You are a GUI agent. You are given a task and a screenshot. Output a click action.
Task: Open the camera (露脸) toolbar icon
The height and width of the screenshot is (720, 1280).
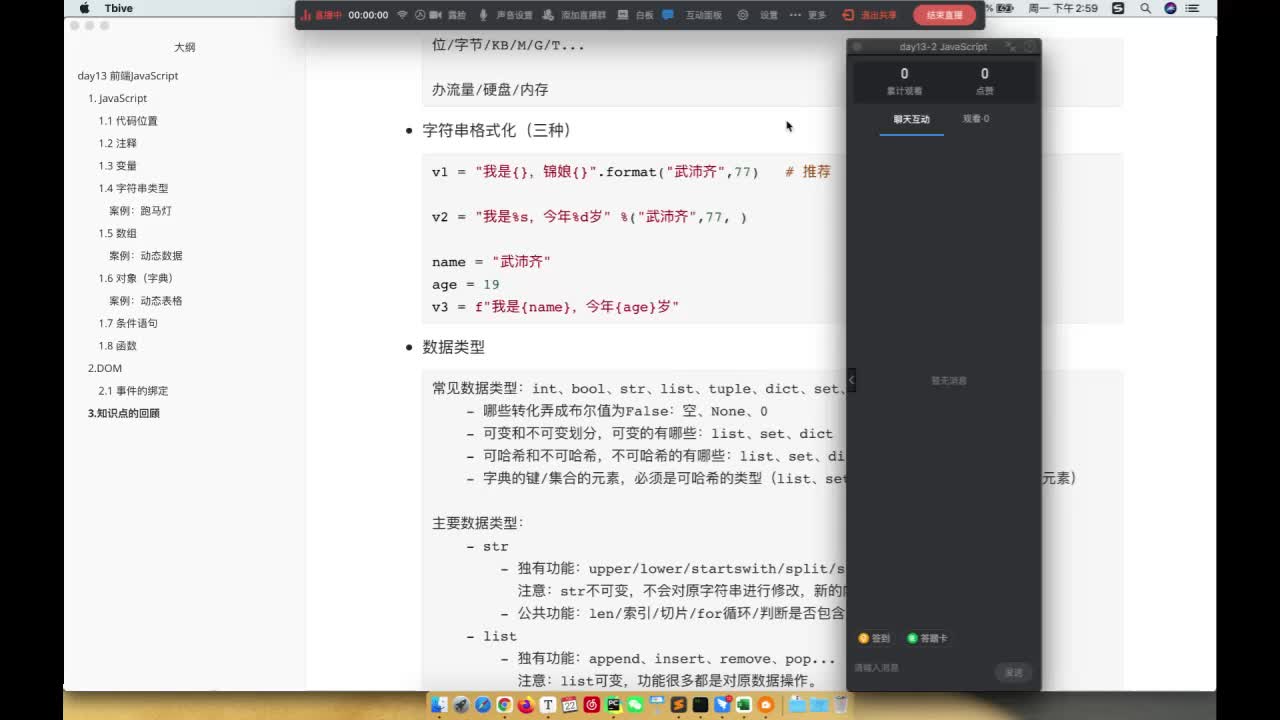point(434,15)
